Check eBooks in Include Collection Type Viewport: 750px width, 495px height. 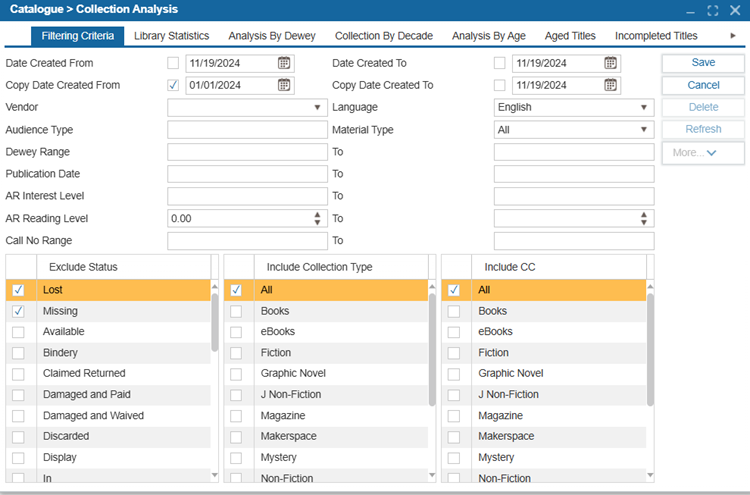(236, 332)
